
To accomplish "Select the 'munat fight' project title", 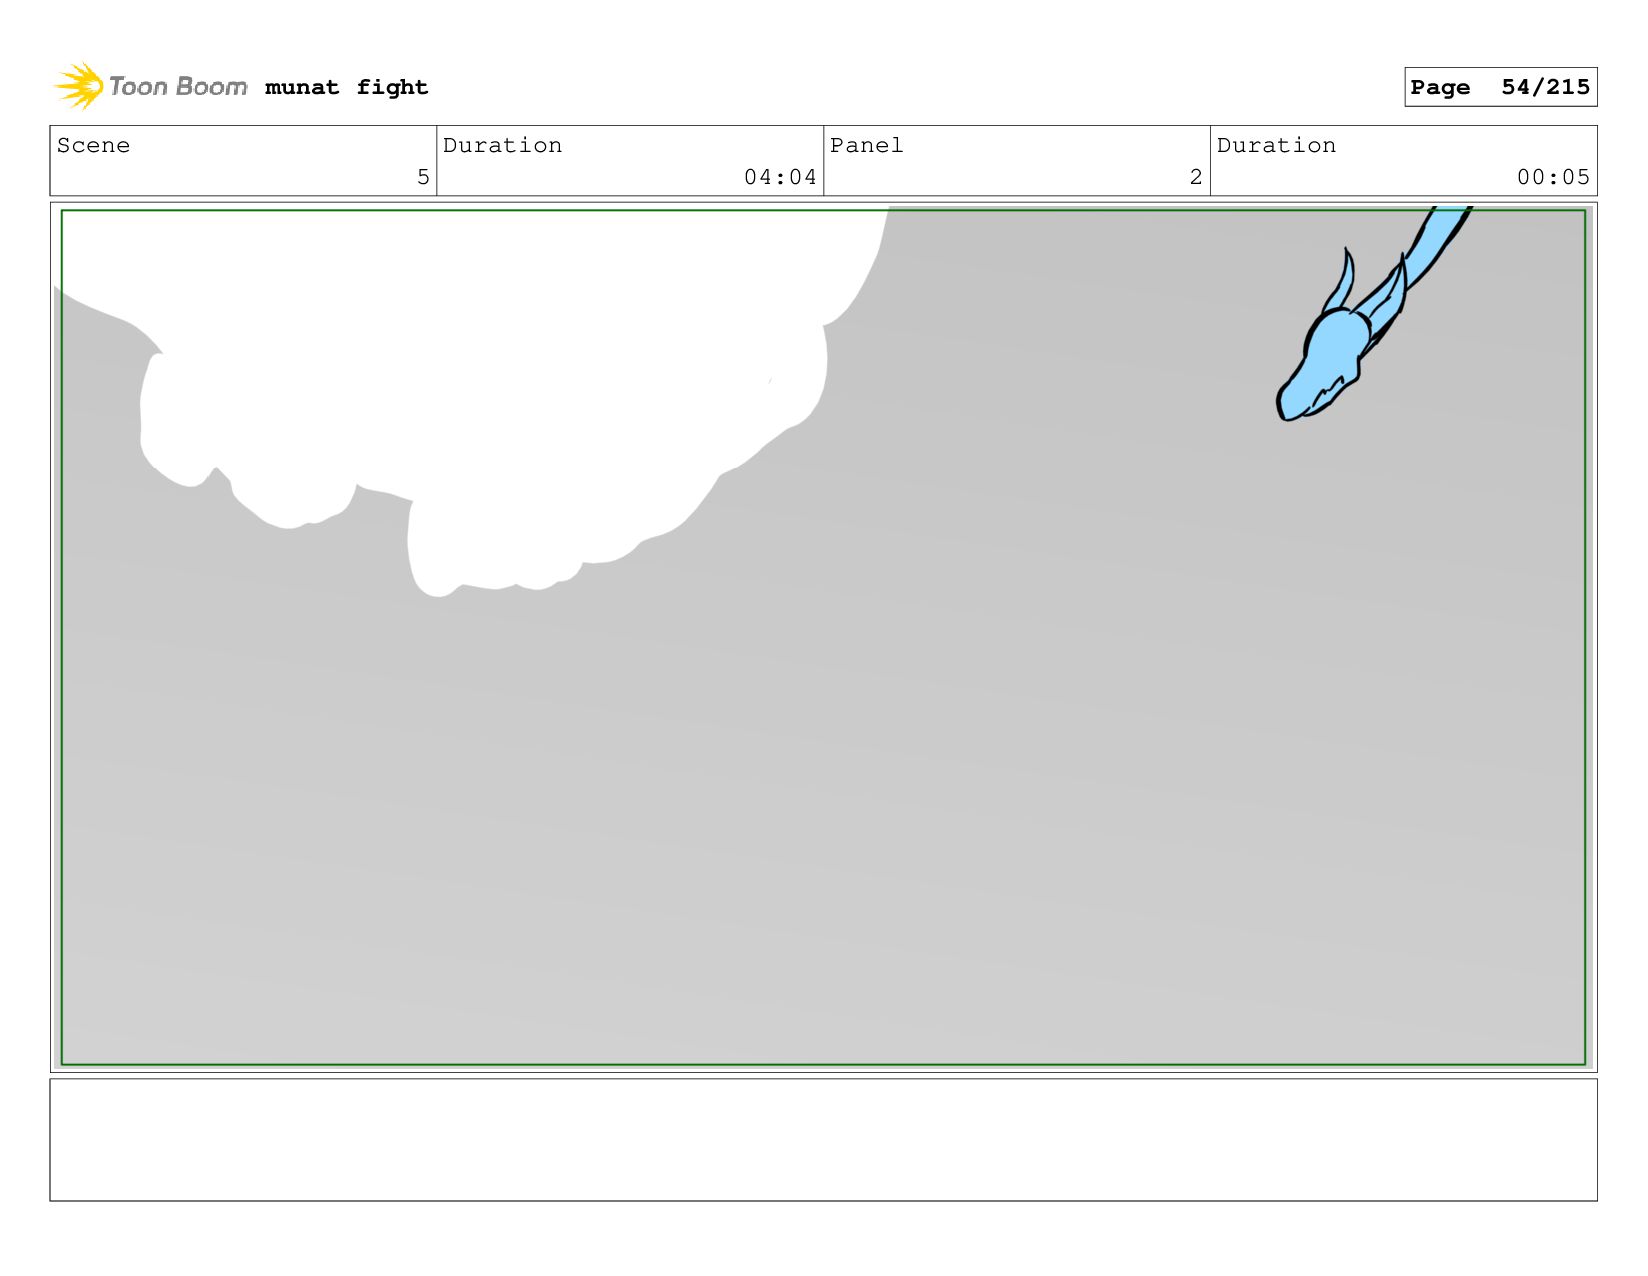I will (346, 87).
